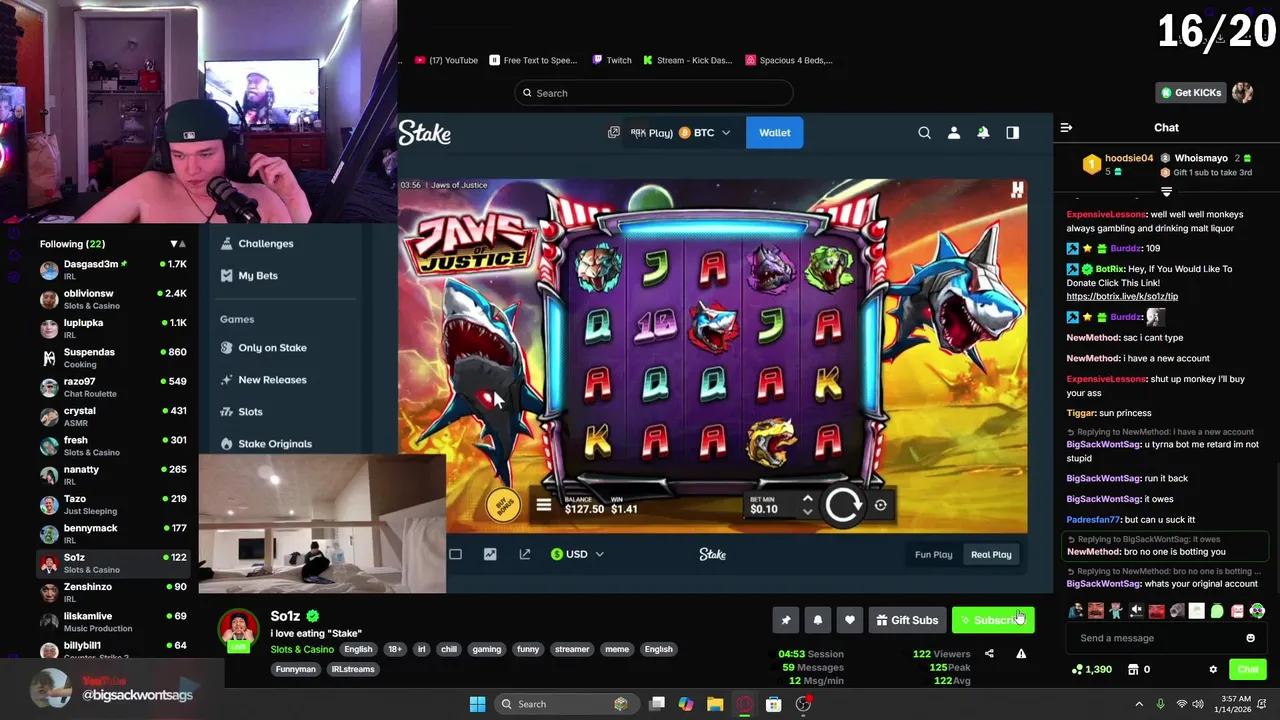Open the slot hamburger menu icon

click(543, 506)
